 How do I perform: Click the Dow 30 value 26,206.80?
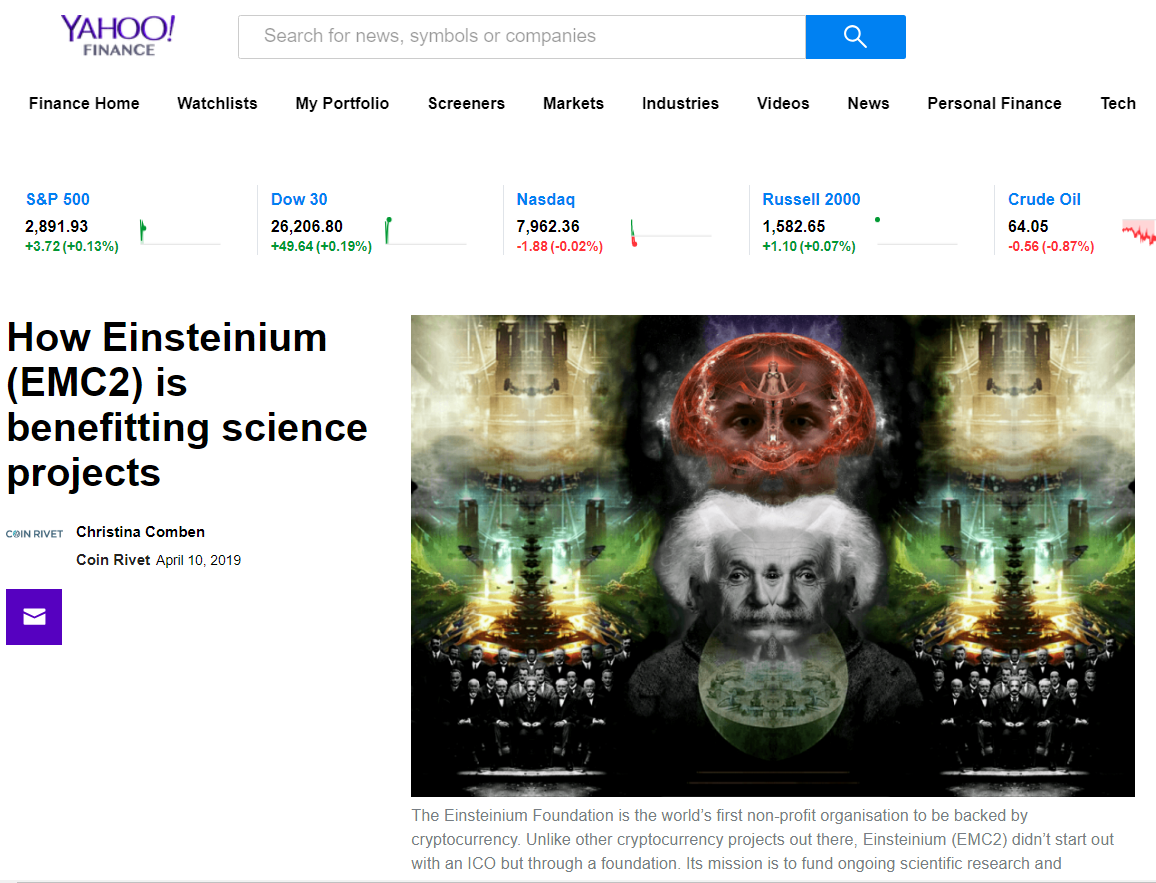[x=307, y=226]
